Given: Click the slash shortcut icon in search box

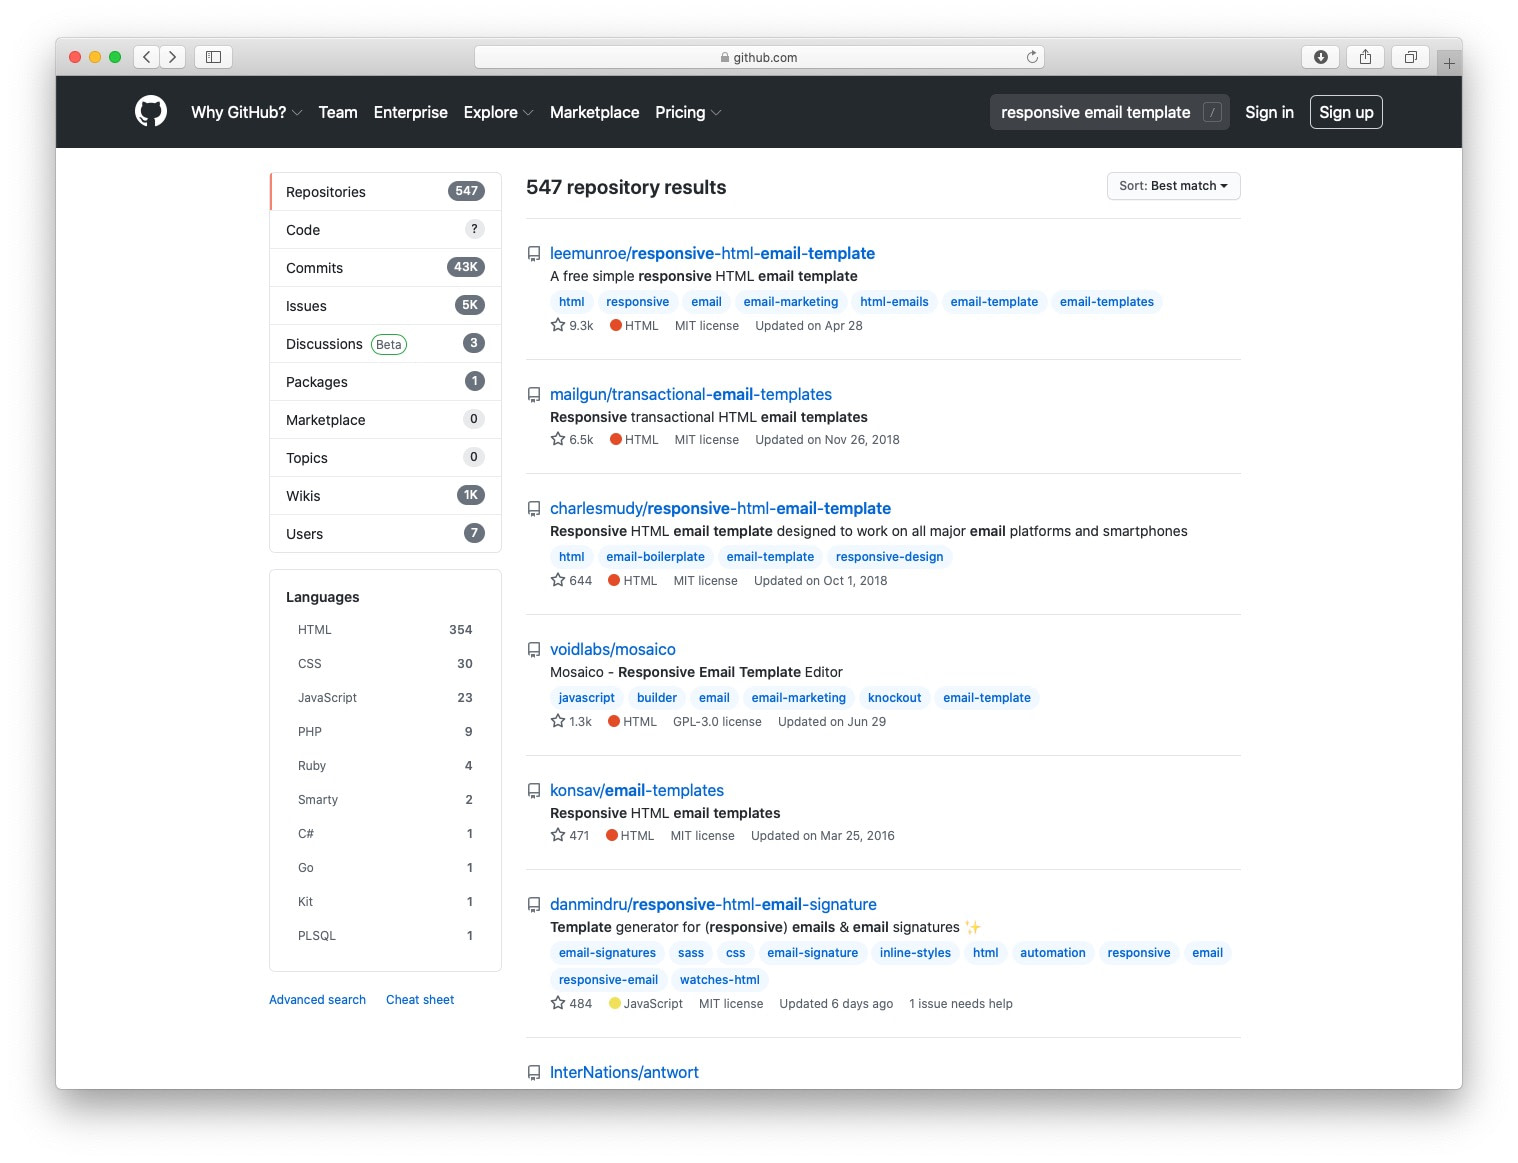Looking at the screenshot, I should pos(1212,112).
